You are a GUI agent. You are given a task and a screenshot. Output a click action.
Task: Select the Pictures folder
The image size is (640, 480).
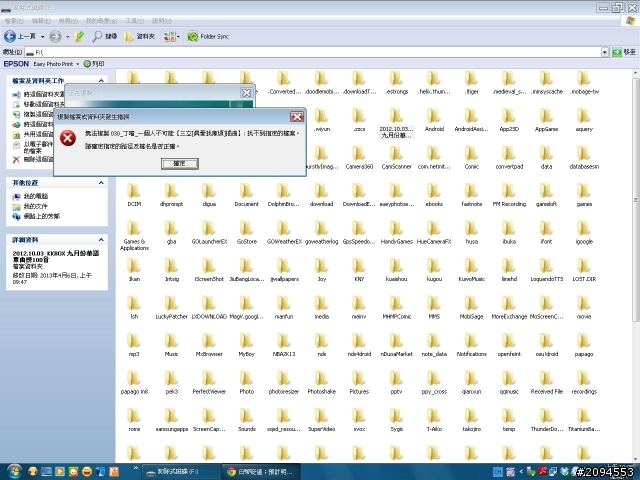359,383
